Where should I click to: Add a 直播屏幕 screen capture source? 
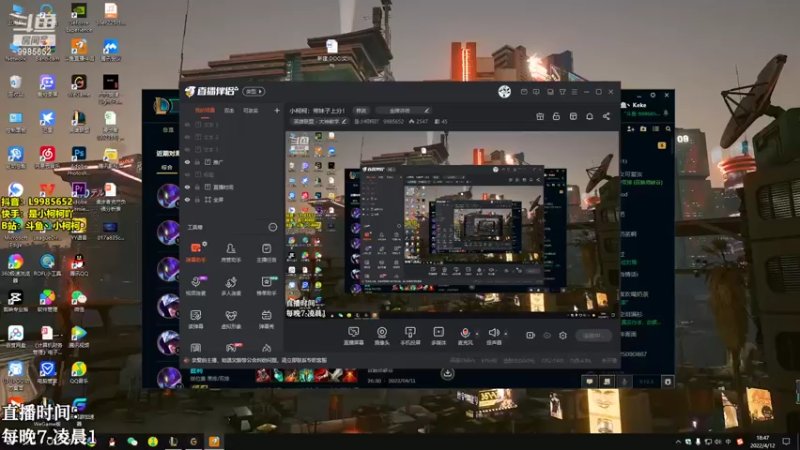(353, 336)
